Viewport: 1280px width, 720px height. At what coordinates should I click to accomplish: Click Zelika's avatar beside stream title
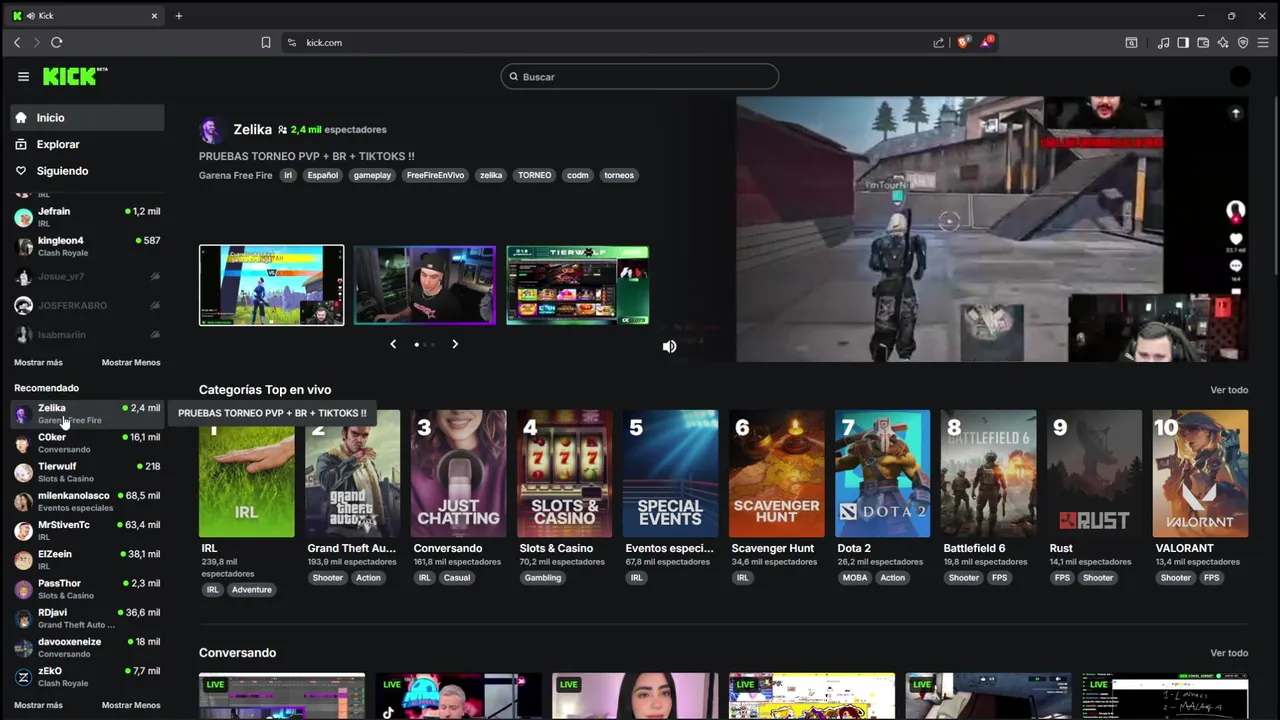[210, 130]
